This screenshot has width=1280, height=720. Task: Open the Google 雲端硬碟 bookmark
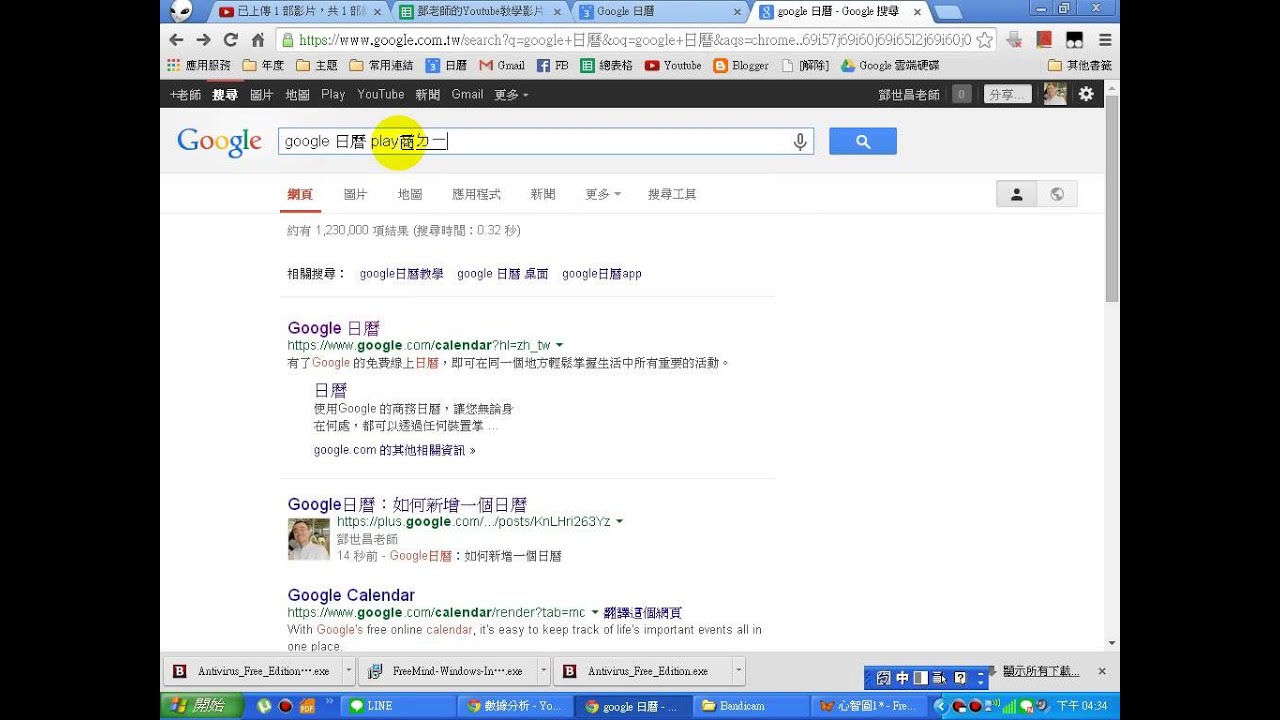click(890, 65)
